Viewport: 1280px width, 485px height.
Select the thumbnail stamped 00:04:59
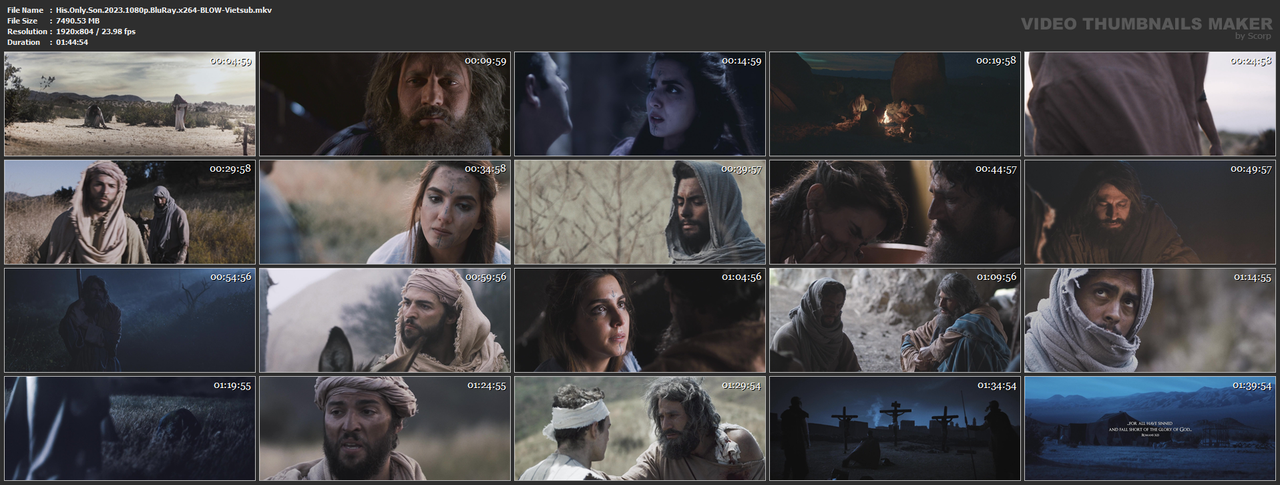point(130,104)
